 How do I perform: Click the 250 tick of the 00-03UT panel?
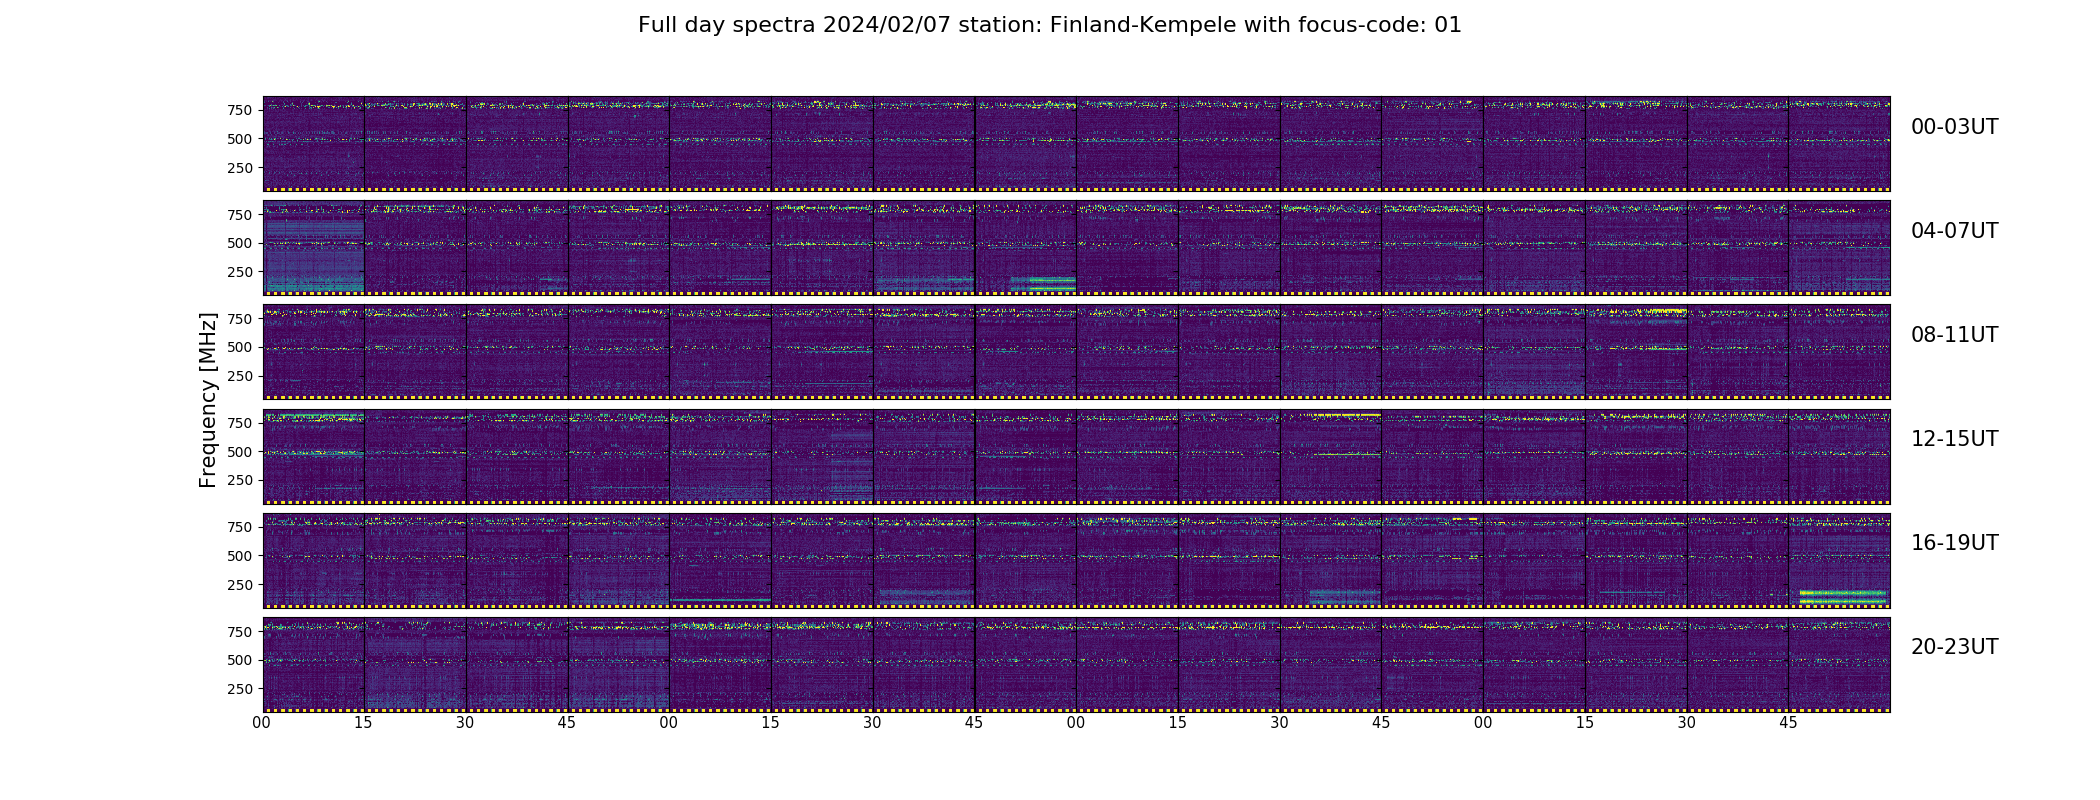click(x=240, y=168)
